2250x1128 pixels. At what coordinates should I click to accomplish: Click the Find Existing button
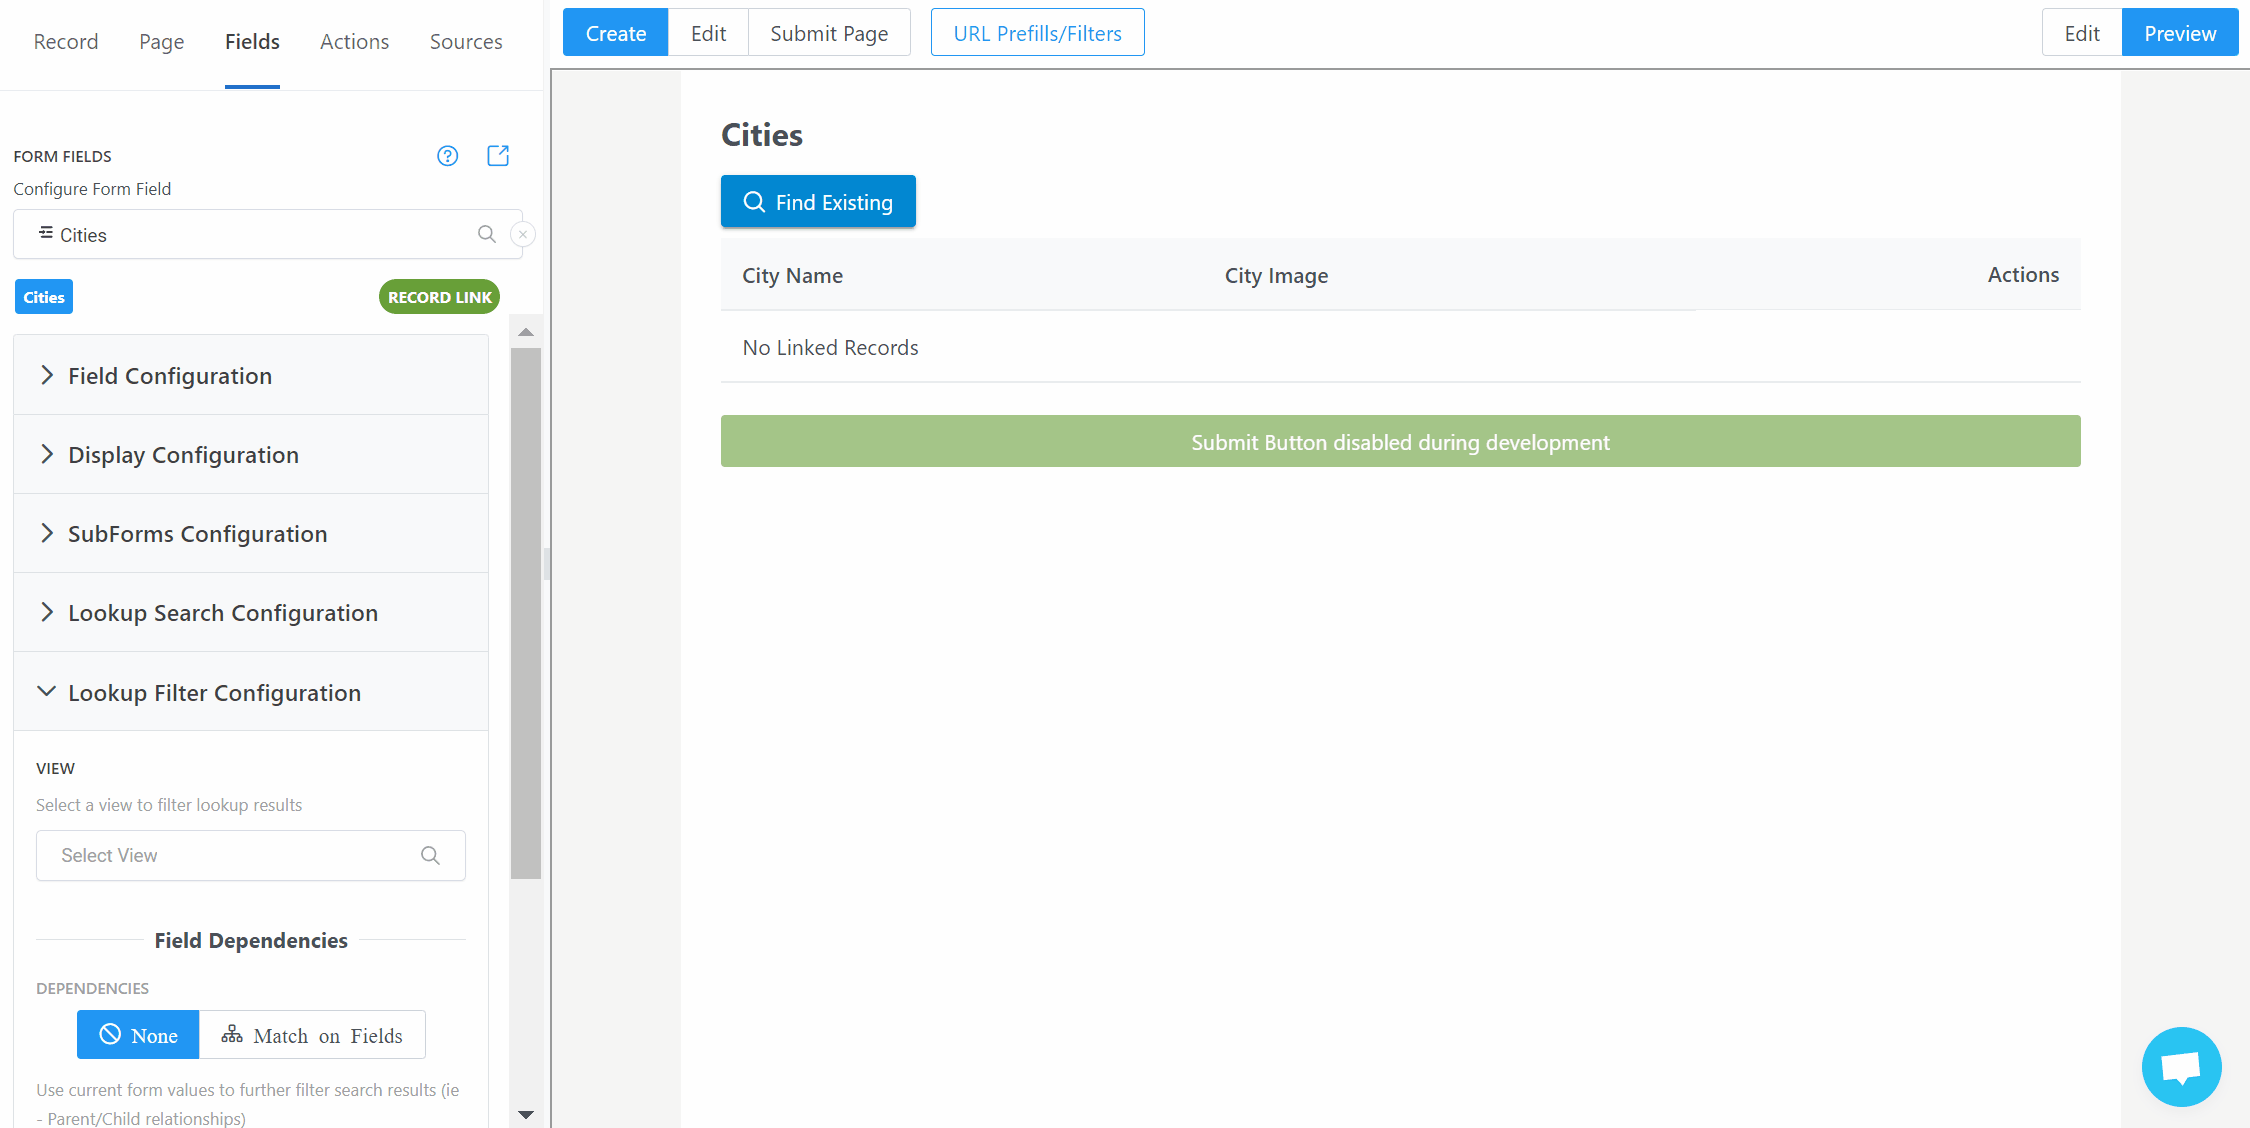coord(818,202)
